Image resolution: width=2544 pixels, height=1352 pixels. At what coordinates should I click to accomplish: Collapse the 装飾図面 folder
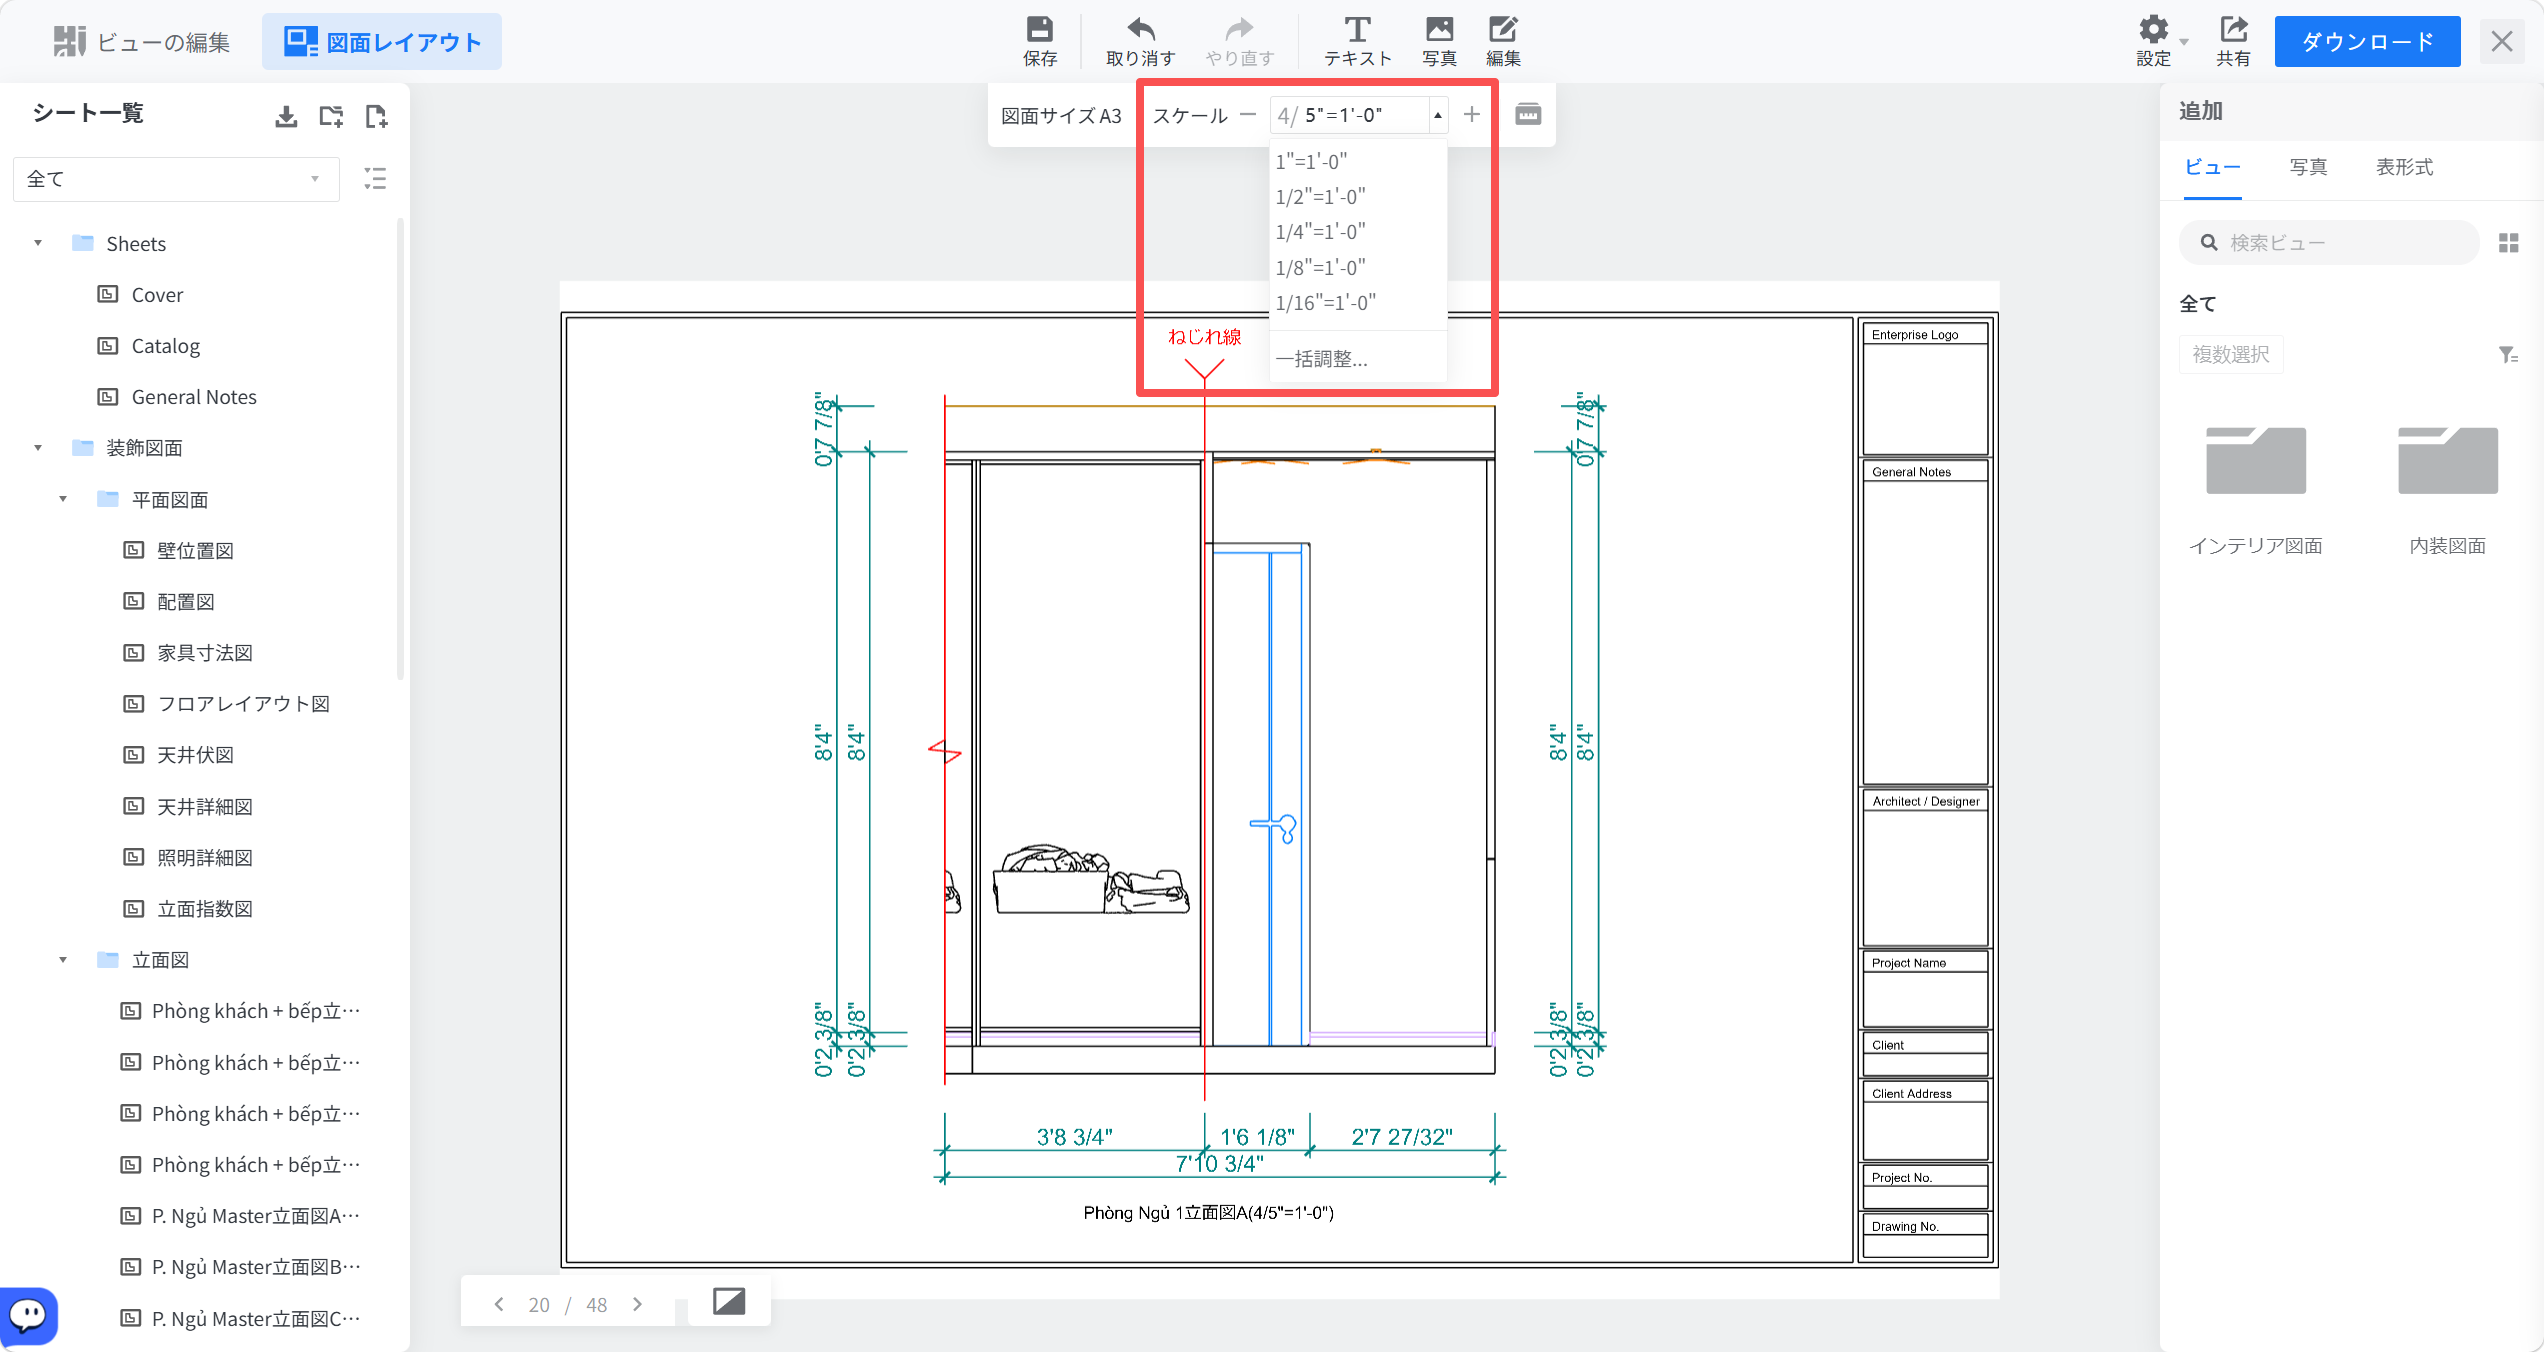tap(38, 448)
